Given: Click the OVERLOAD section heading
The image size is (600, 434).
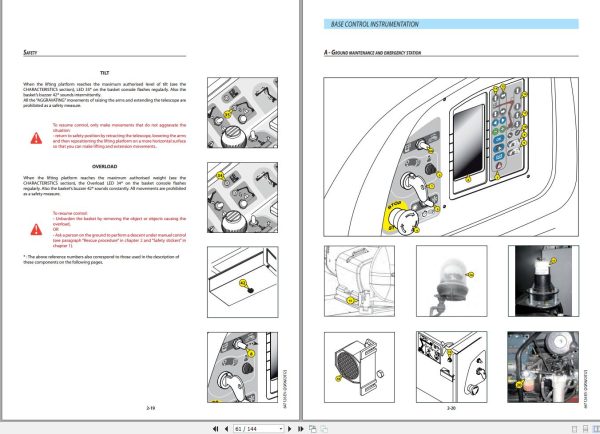Looking at the screenshot, I should tap(104, 166).
